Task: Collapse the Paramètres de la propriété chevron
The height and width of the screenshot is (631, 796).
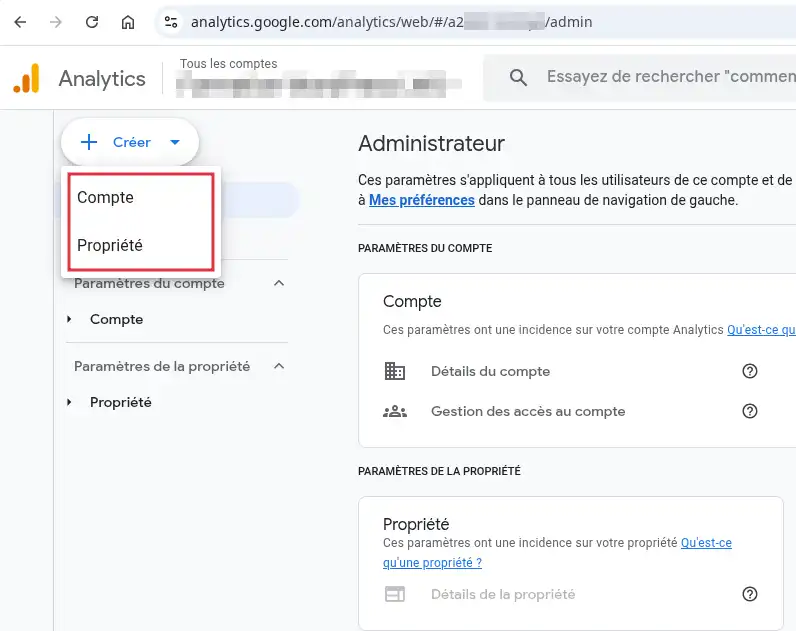Action: [x=279, y=366]
